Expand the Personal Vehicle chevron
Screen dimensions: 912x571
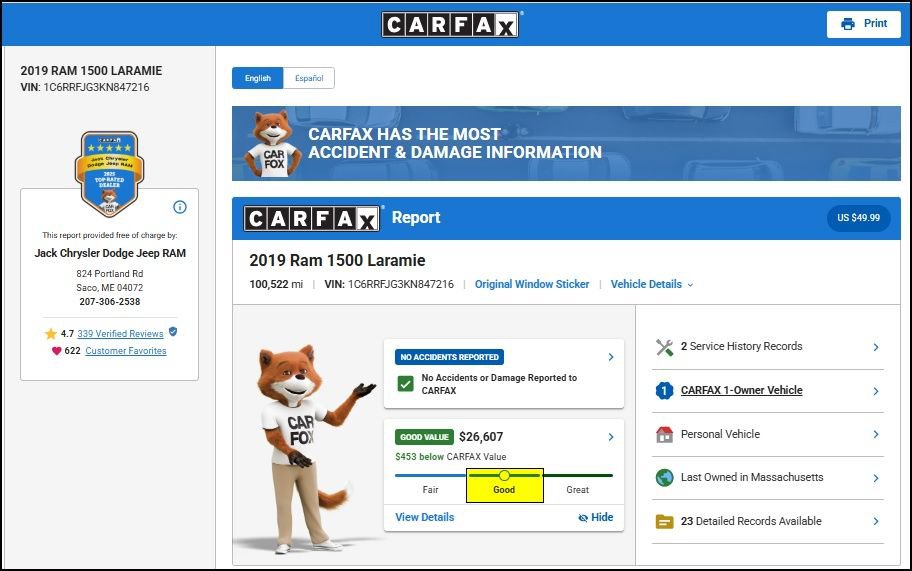click(876, 434)
